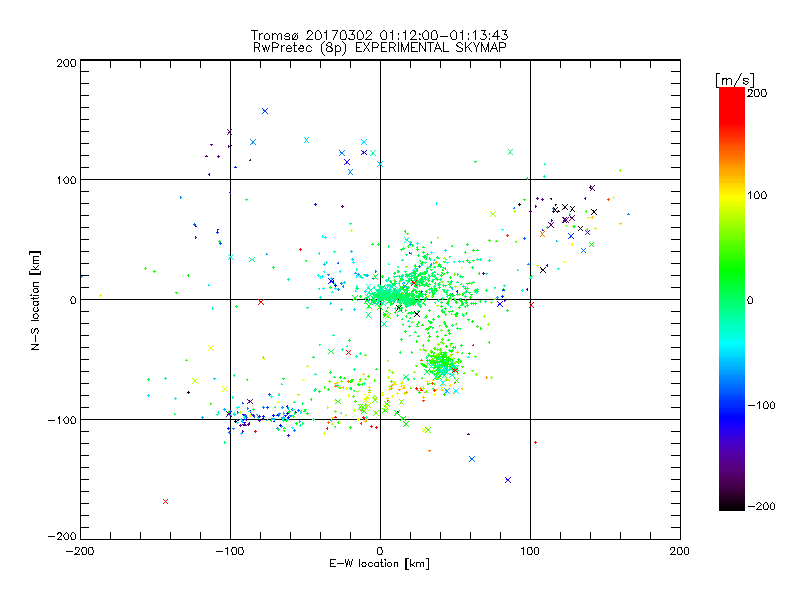The width and height of the screenshot is (800, 600).
Task: Click the '-100' tick label on the N-S axis
Action: pos(63,420)
